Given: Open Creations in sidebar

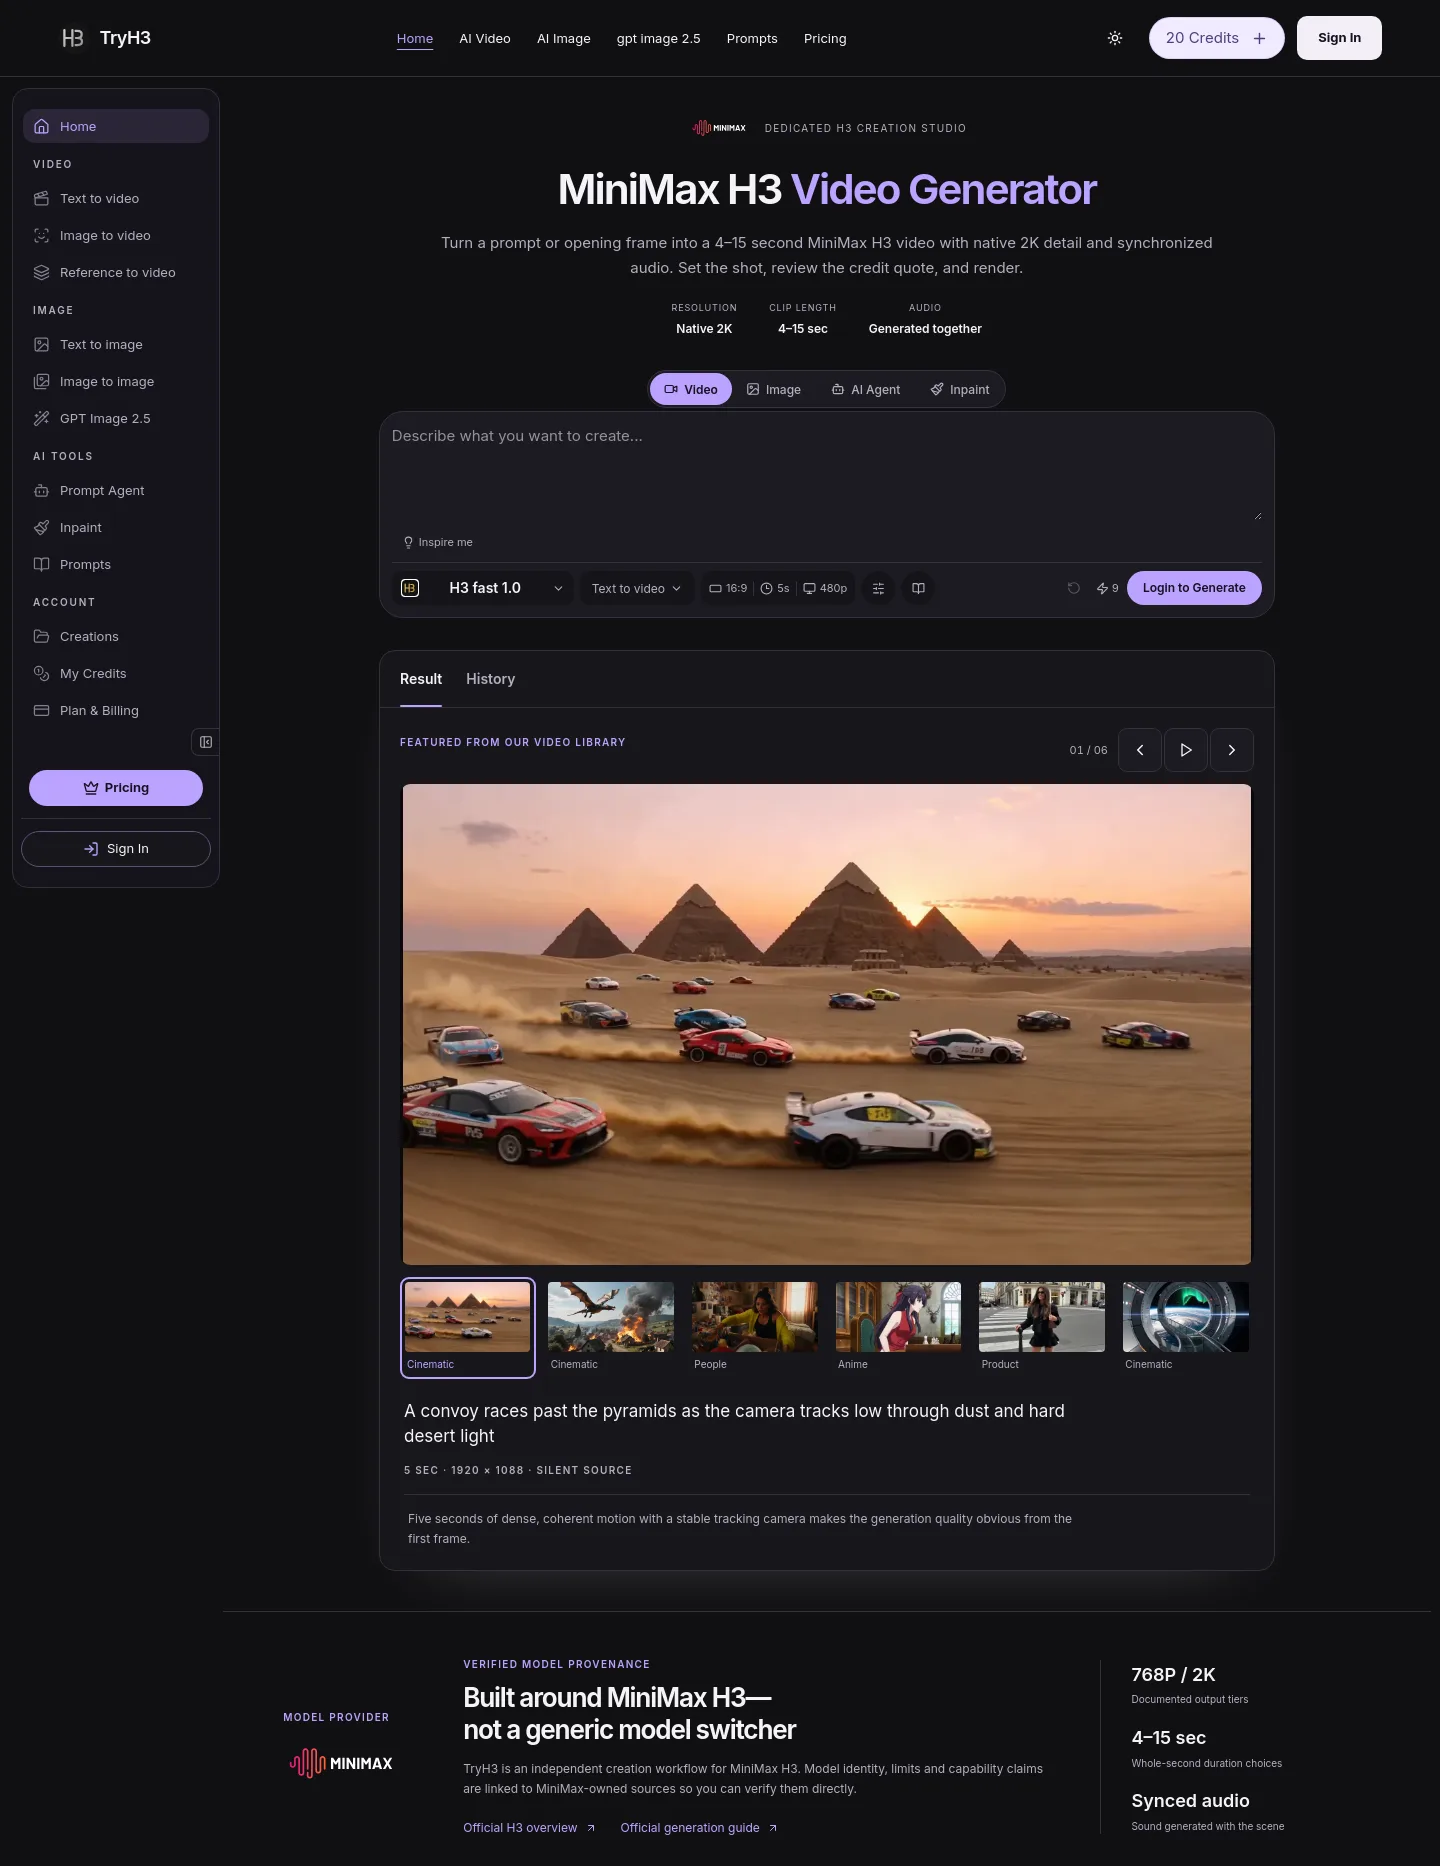Looking at the screenshot, I should coord(116,636).
